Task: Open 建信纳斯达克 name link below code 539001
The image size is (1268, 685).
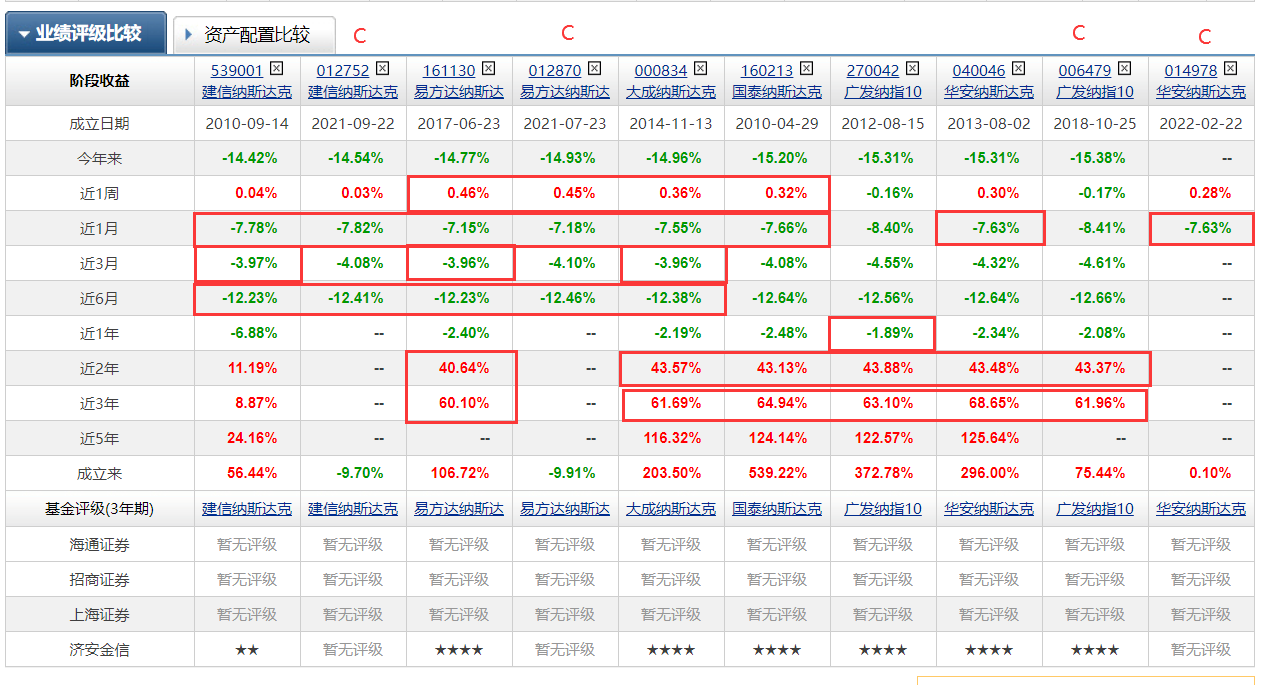Action: coord(247,92)
